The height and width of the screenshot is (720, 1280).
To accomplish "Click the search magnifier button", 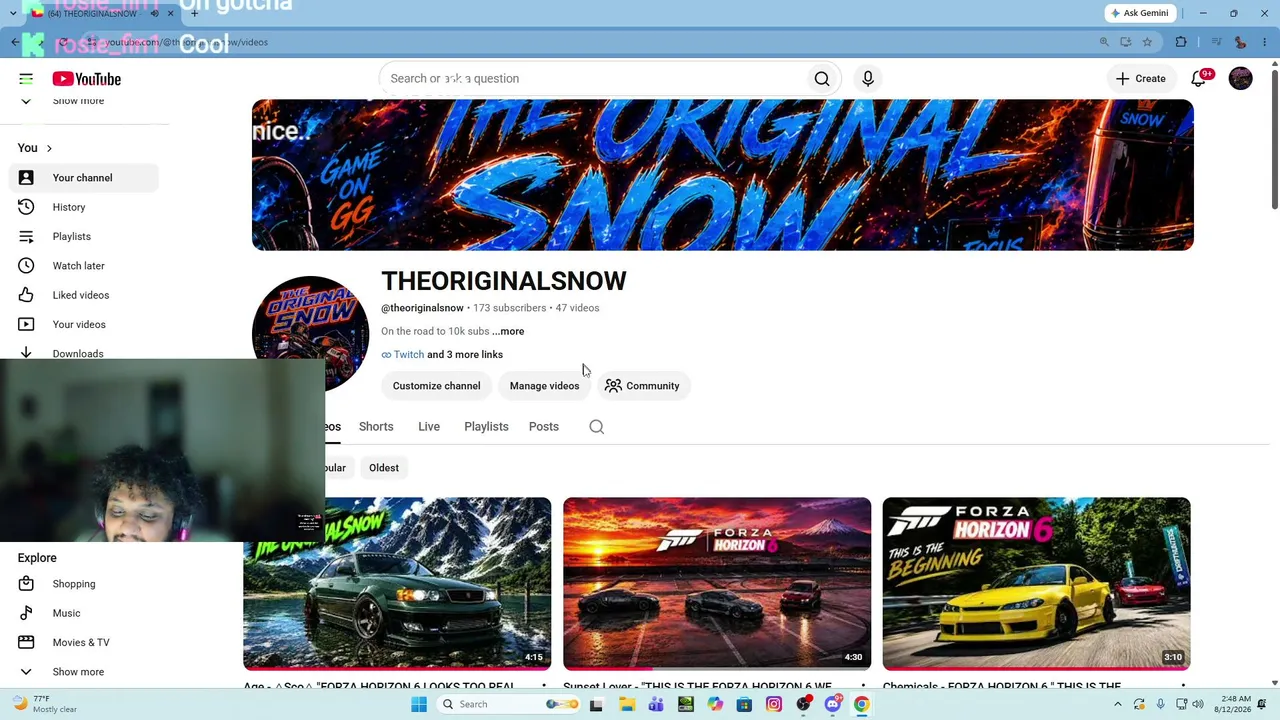I will [x=822, y=79].
